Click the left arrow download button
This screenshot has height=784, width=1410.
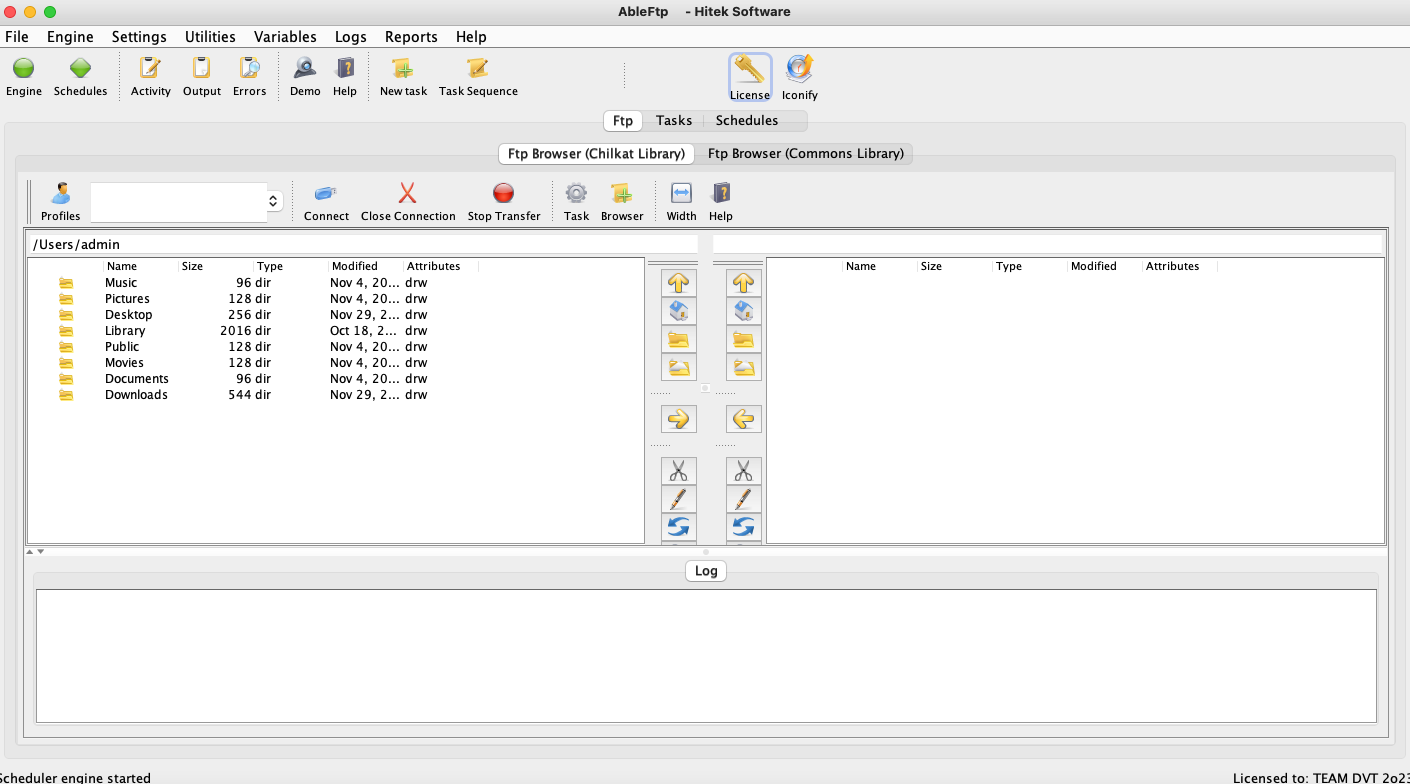743,419
